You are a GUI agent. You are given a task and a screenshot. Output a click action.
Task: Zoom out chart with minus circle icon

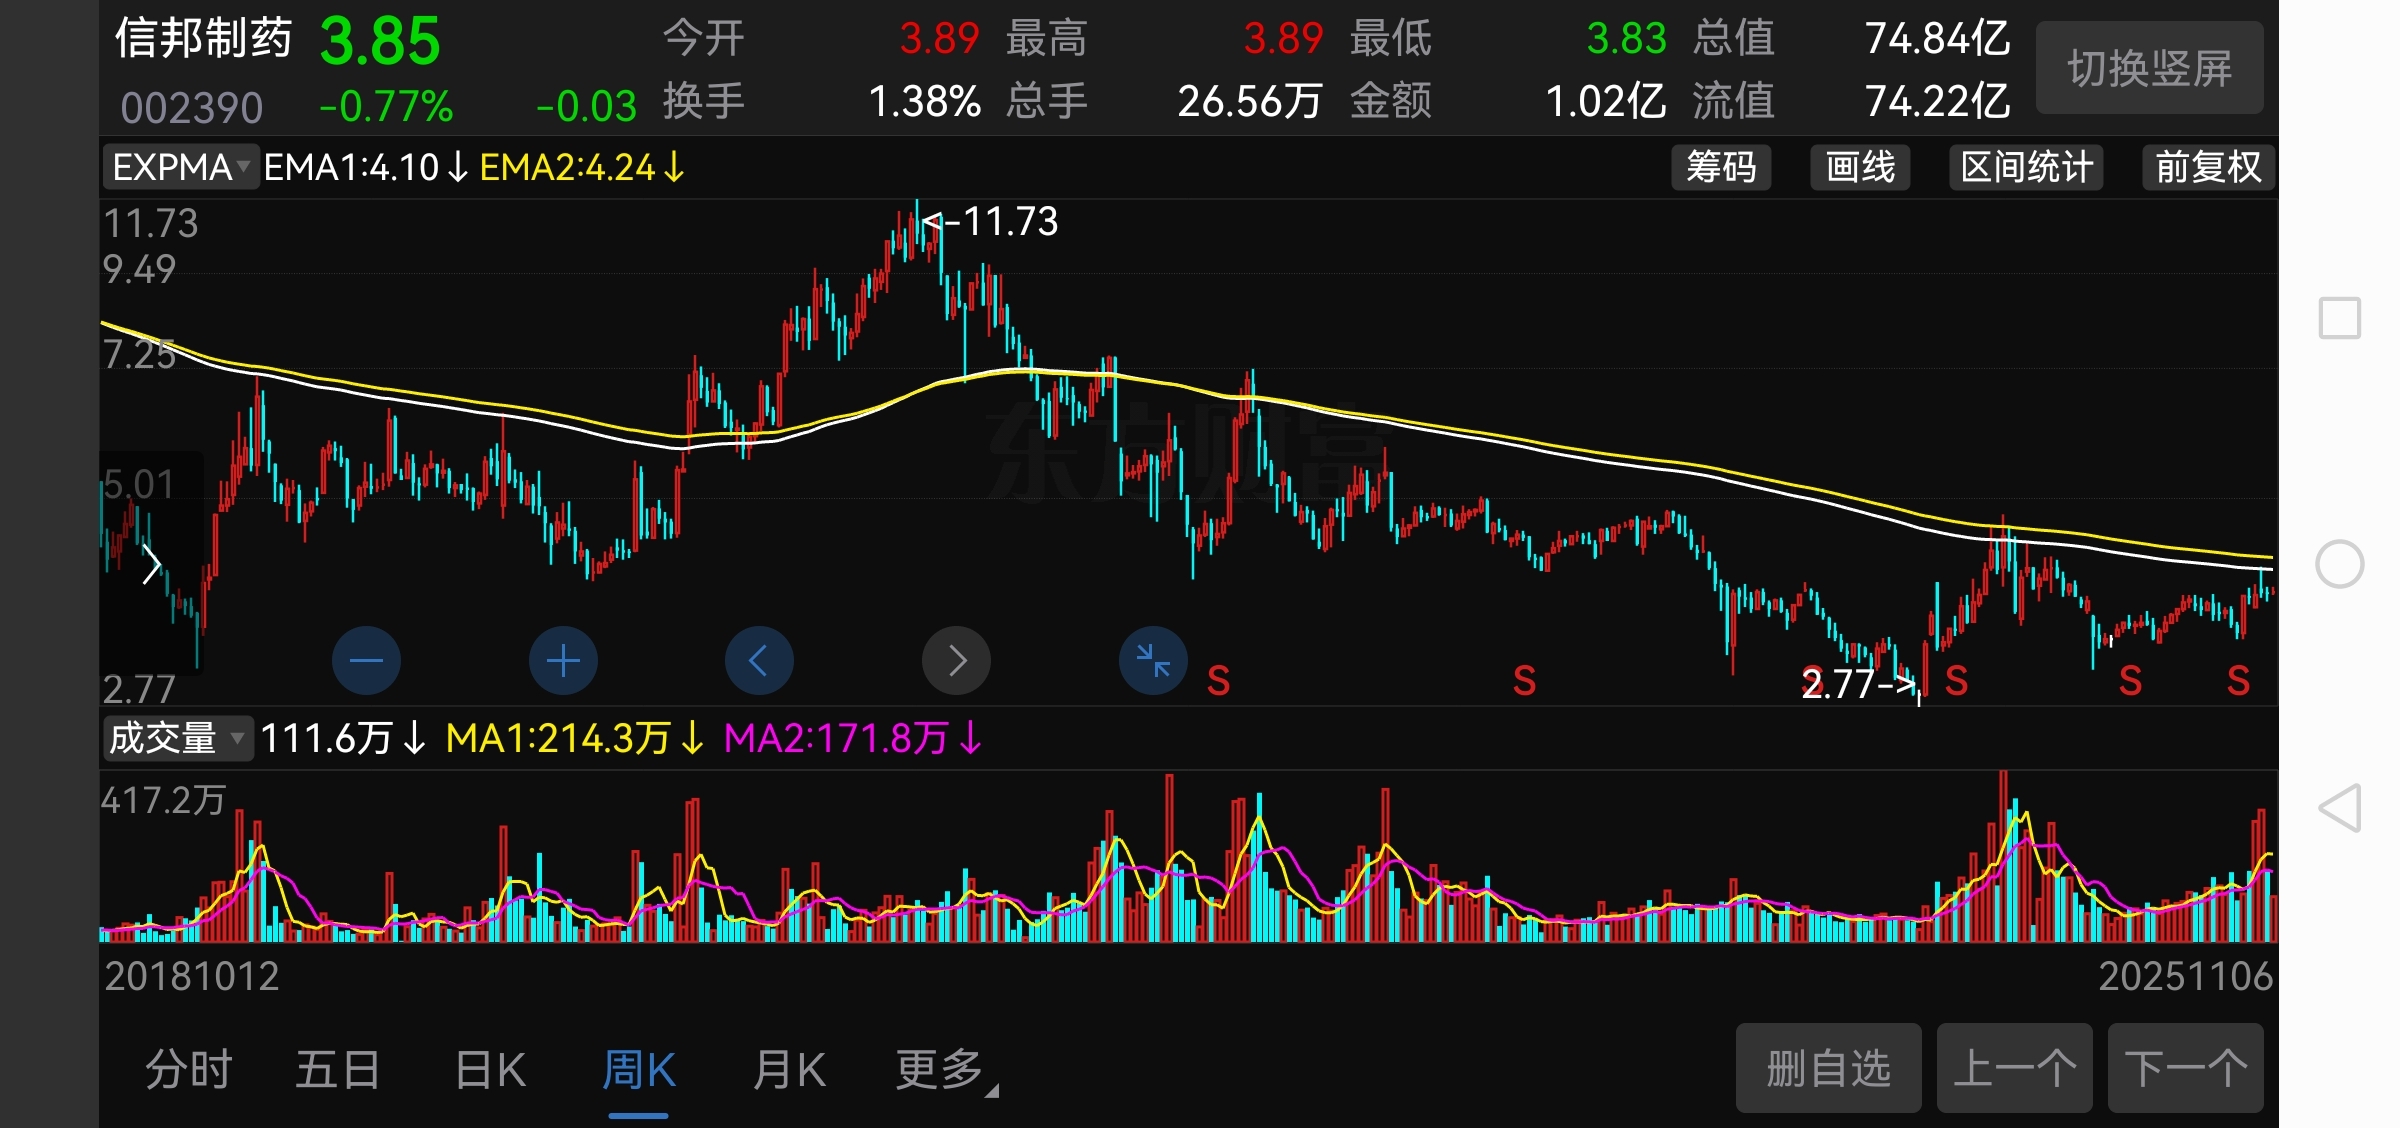[x=366, y=661]
